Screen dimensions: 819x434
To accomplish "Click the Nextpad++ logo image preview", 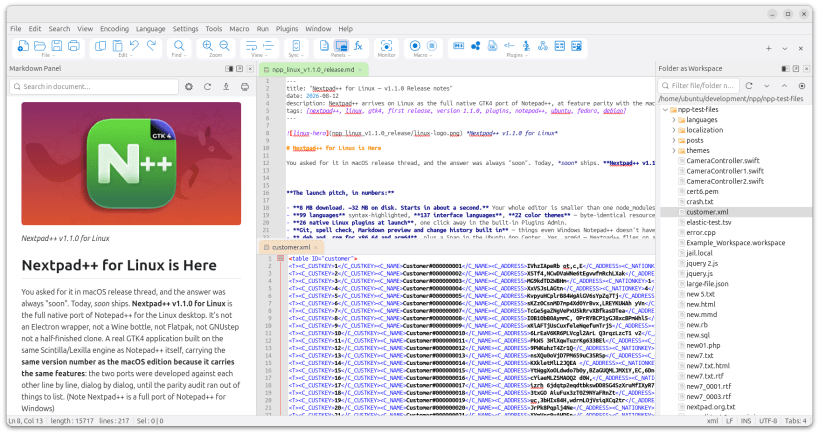I will tap(131, 163).
